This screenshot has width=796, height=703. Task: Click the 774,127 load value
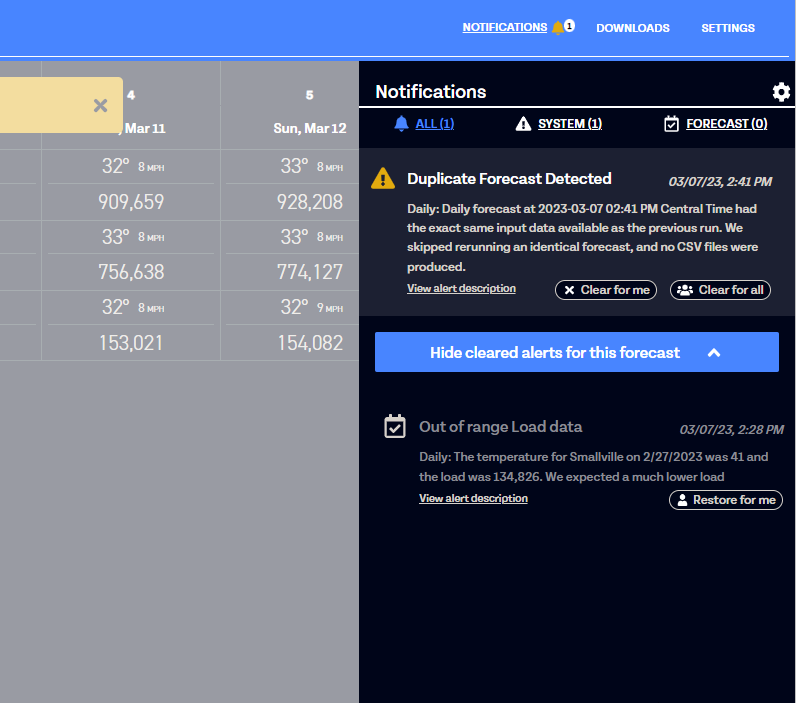(310, 272)
